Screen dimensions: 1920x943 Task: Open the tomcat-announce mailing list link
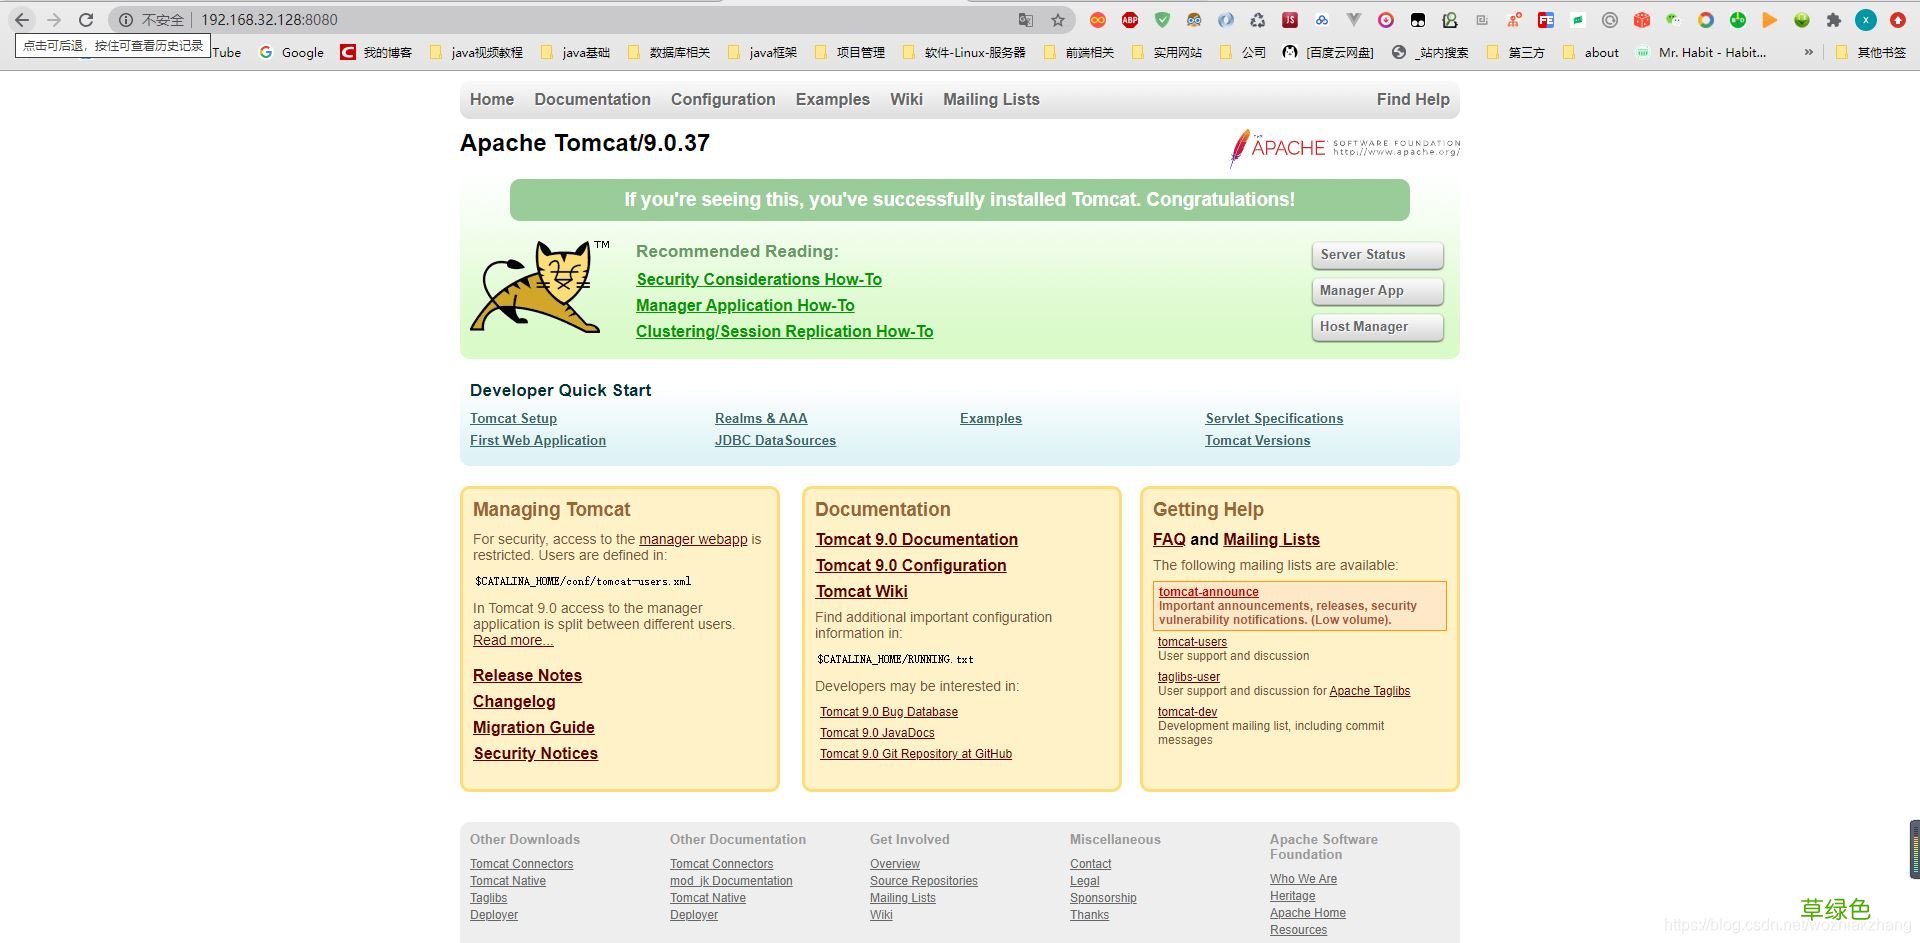(1208, 592)
